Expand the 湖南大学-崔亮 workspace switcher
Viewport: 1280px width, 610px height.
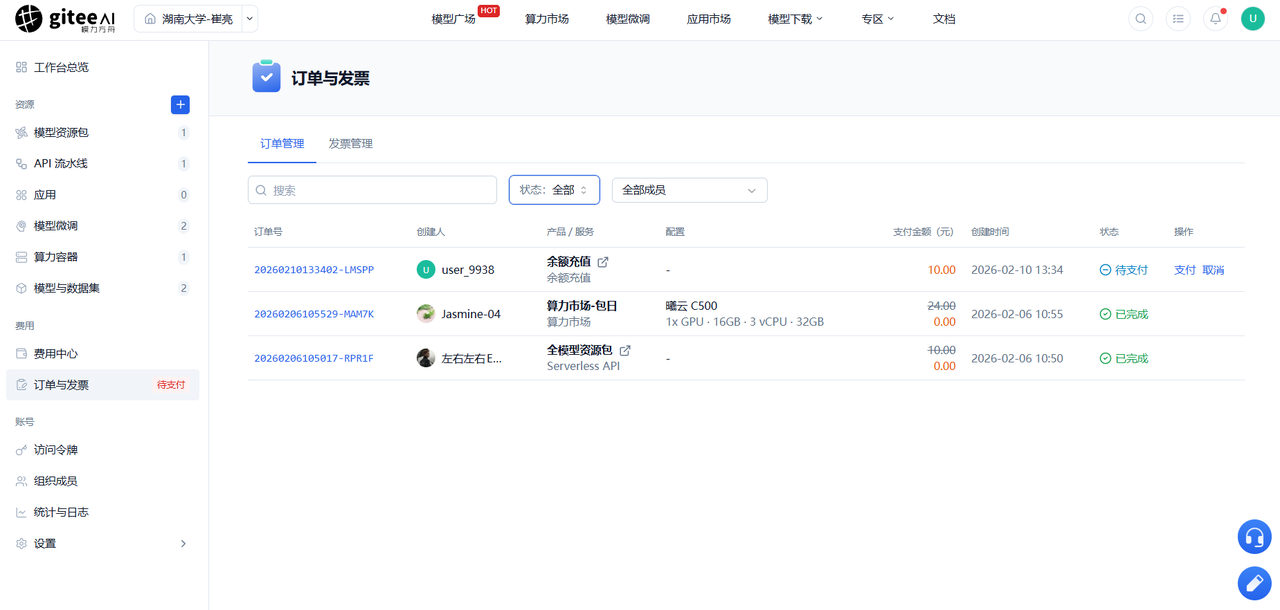coord(250,19)
